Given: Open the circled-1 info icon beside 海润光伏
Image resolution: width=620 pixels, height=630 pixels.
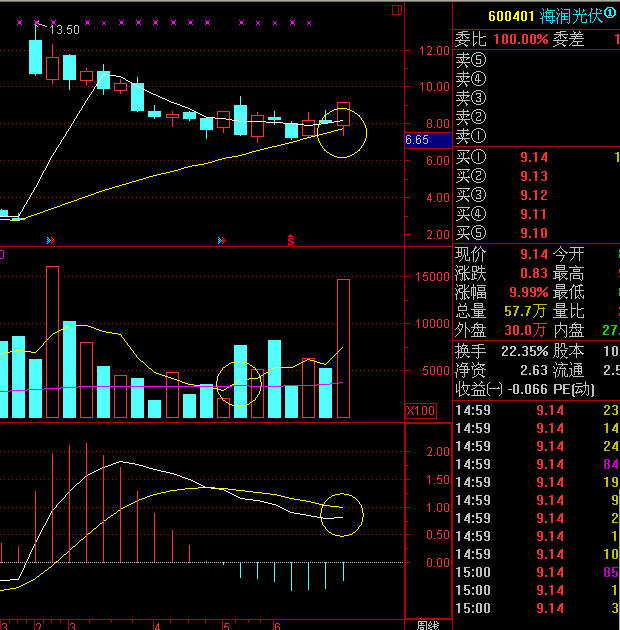Looking at the screenshot, I should (610, 13).
